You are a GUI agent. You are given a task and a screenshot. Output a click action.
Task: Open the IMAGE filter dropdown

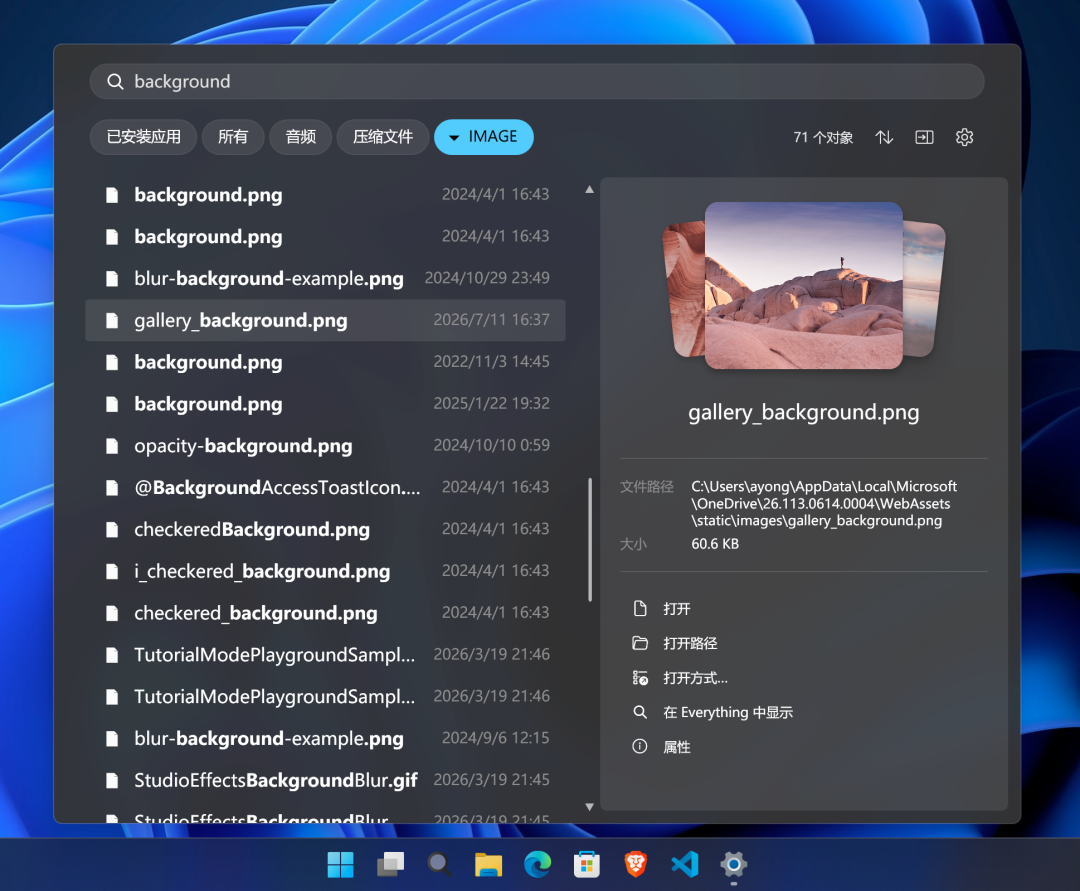coord(484,137)
